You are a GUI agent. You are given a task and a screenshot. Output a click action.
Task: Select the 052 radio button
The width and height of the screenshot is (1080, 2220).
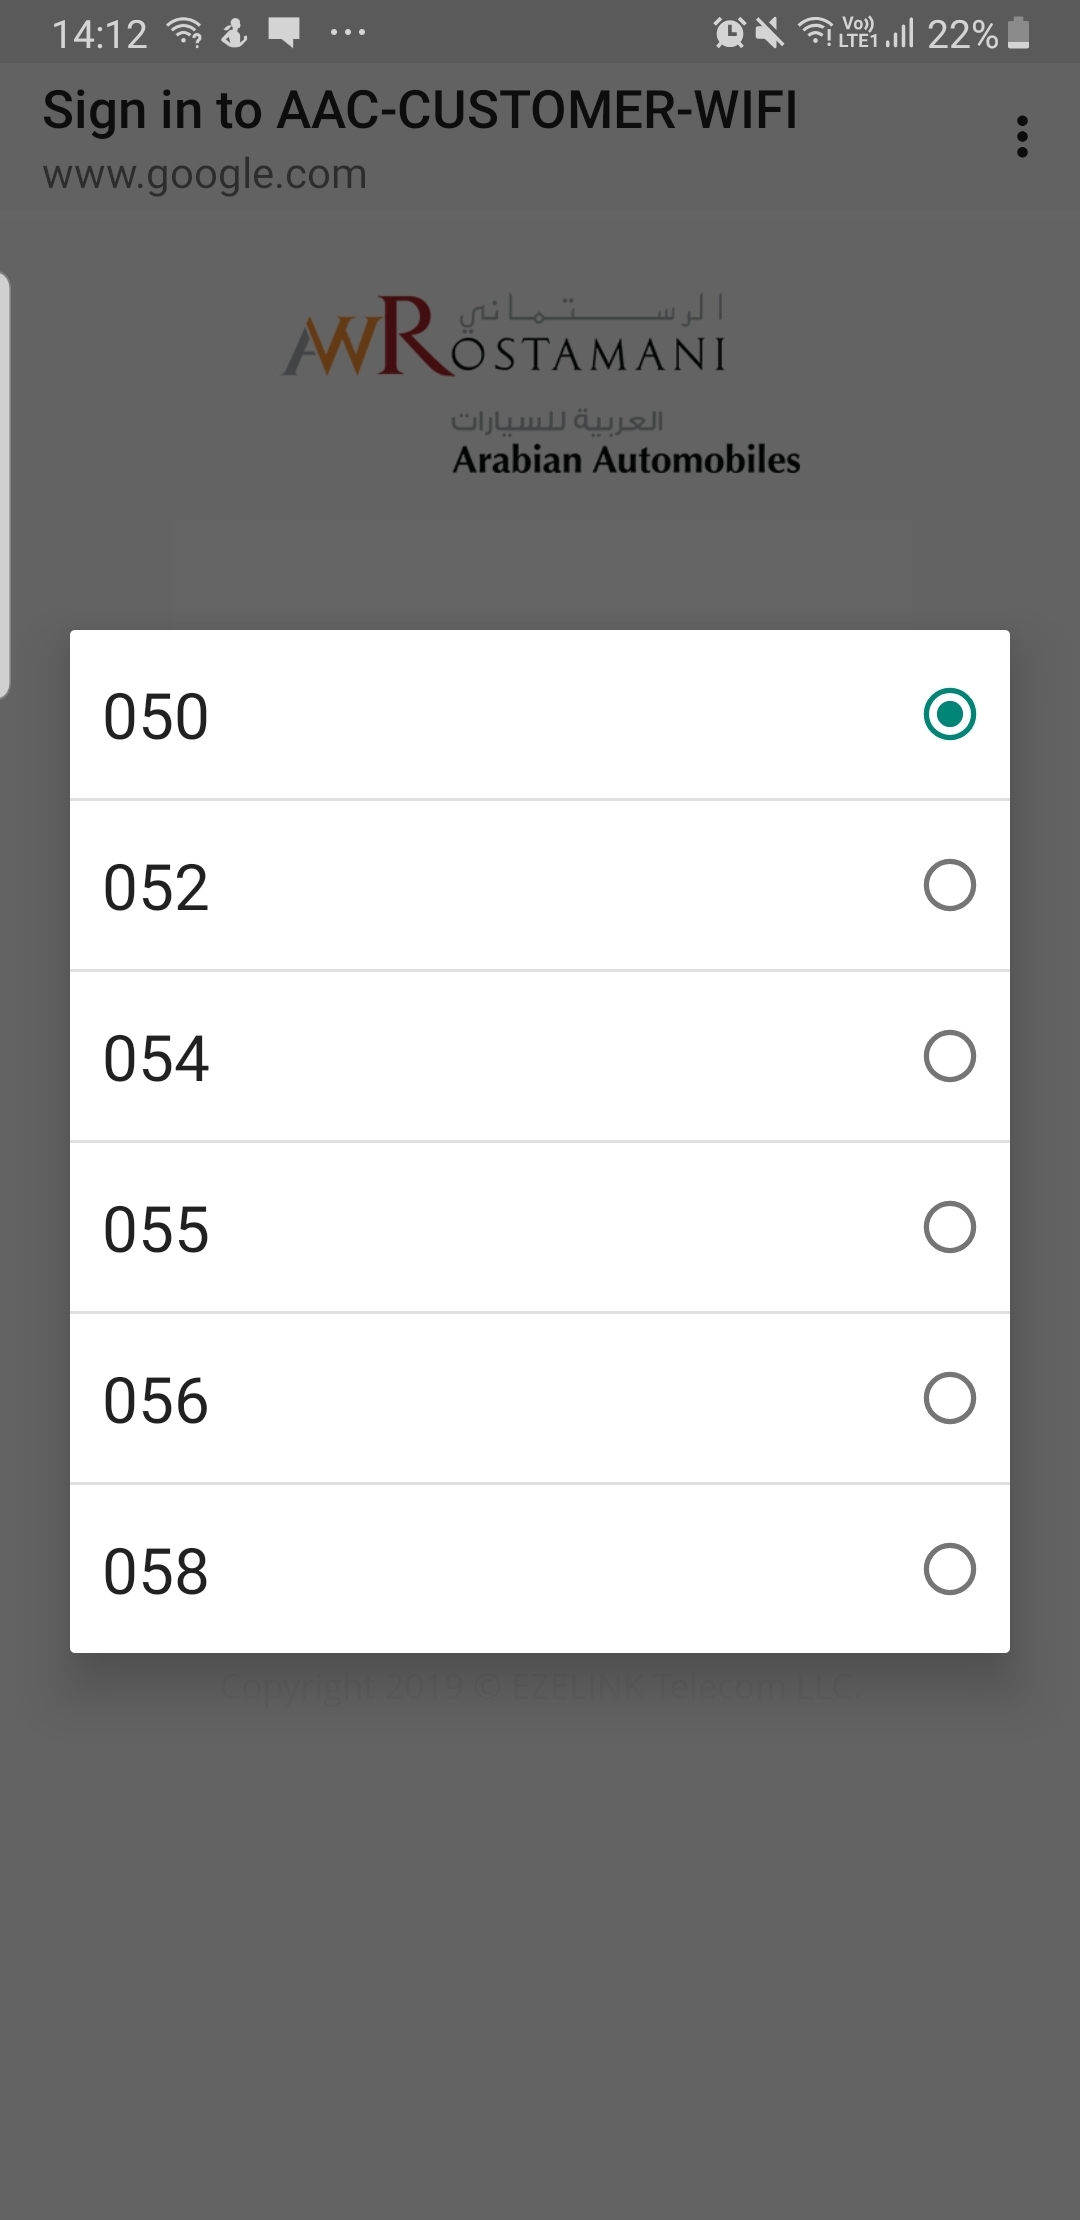pos(949,885)
